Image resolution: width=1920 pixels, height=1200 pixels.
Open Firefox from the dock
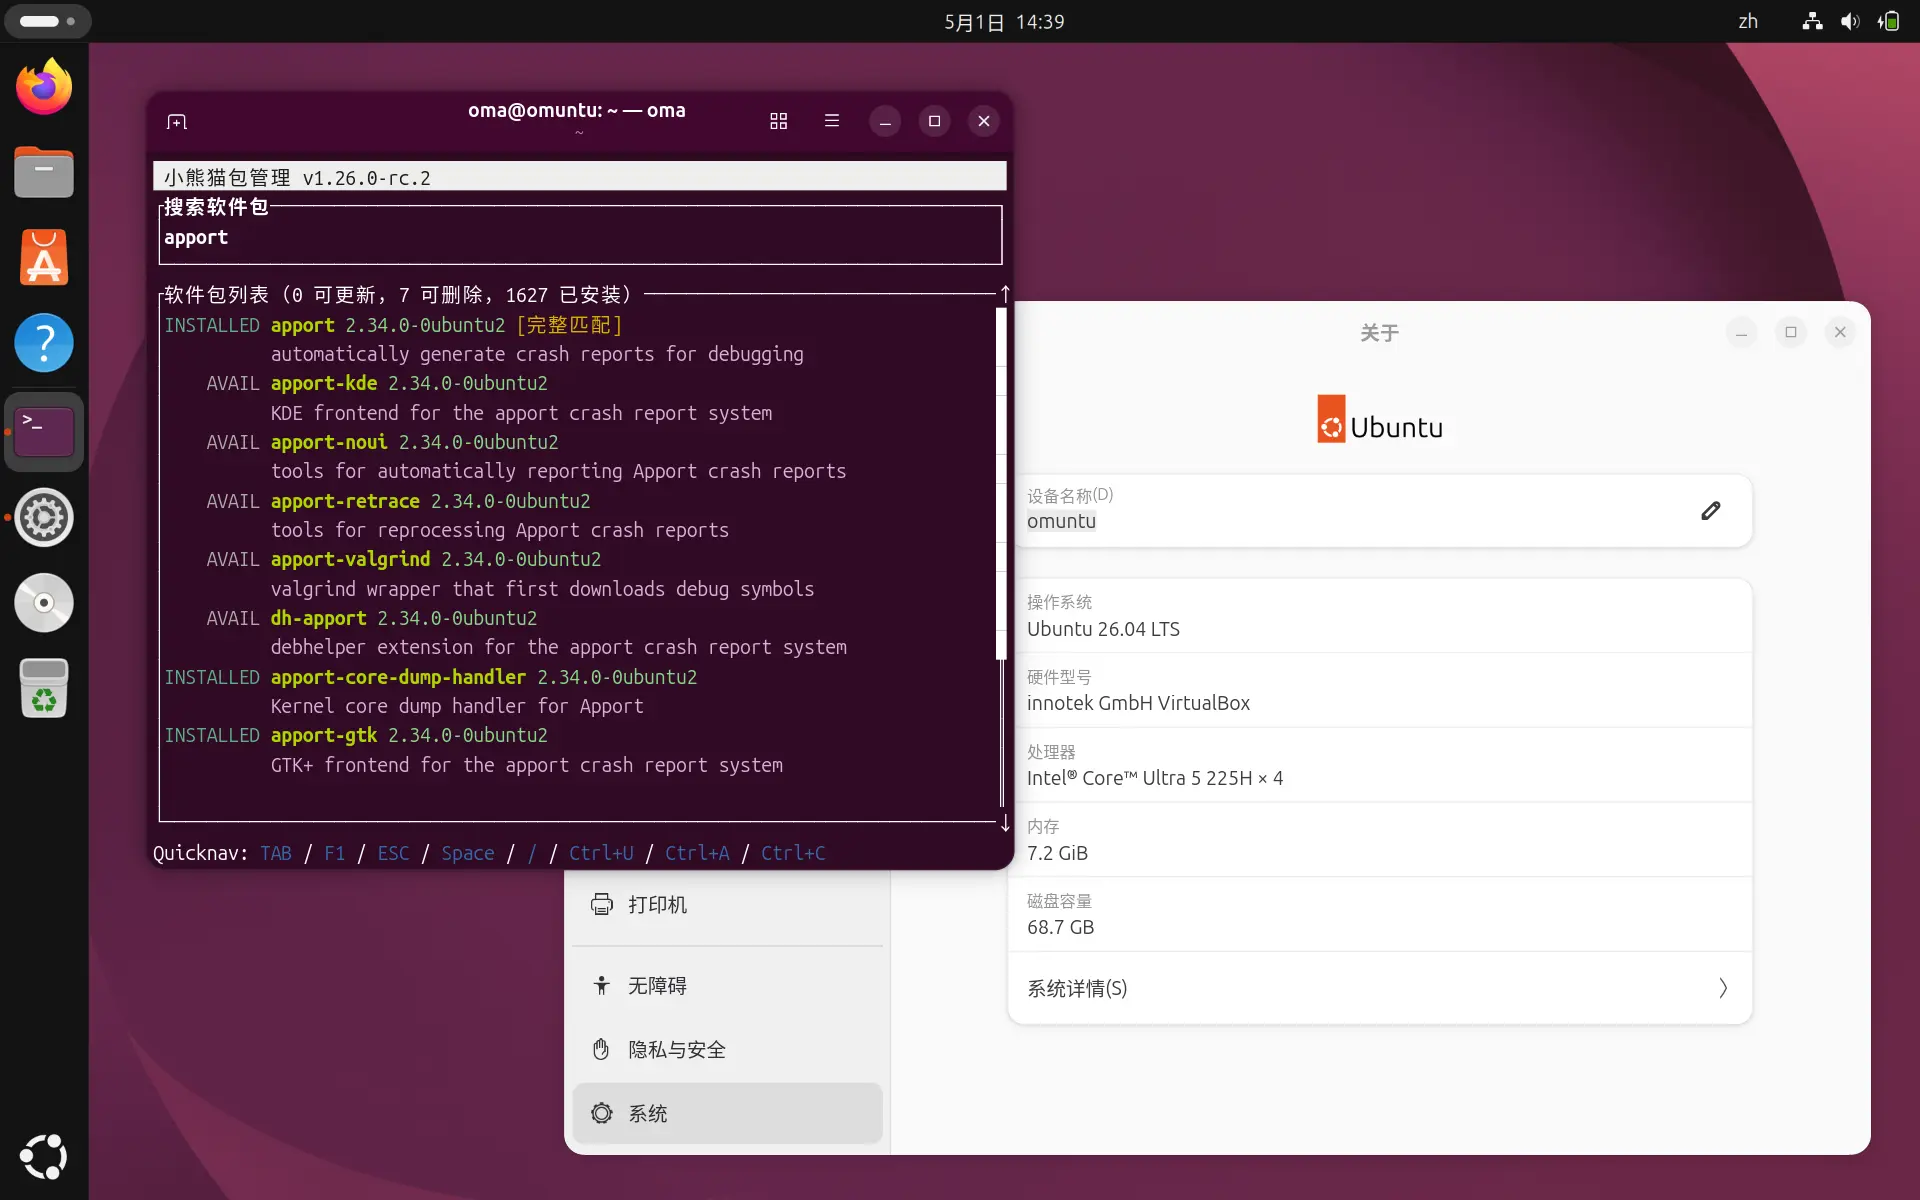[x=44, y=87]
